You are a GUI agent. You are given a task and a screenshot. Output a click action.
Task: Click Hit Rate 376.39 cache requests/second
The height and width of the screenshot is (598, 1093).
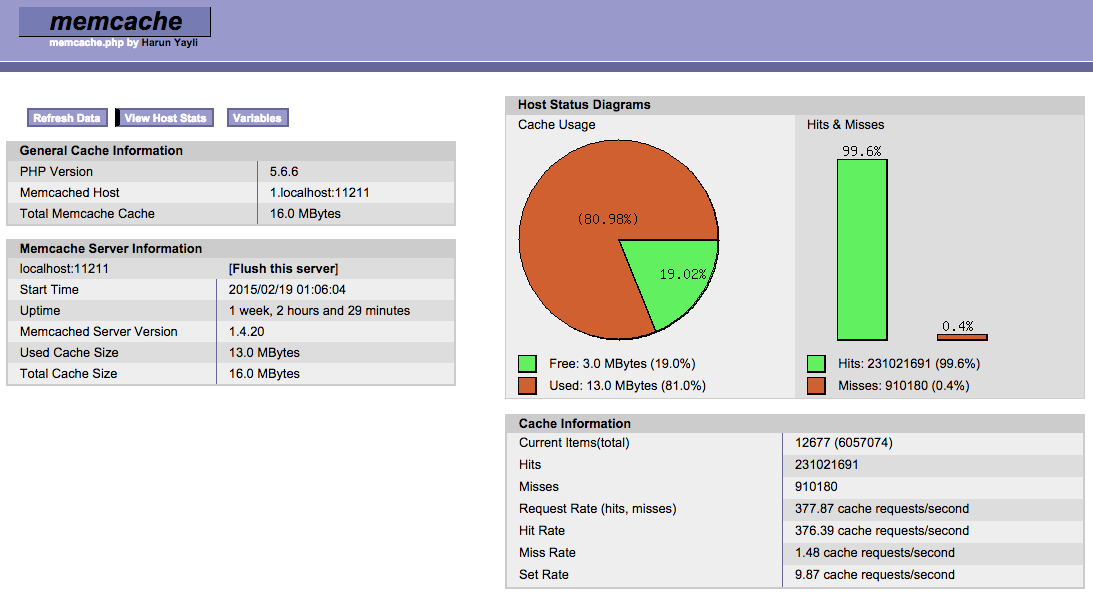pos(882,531)
